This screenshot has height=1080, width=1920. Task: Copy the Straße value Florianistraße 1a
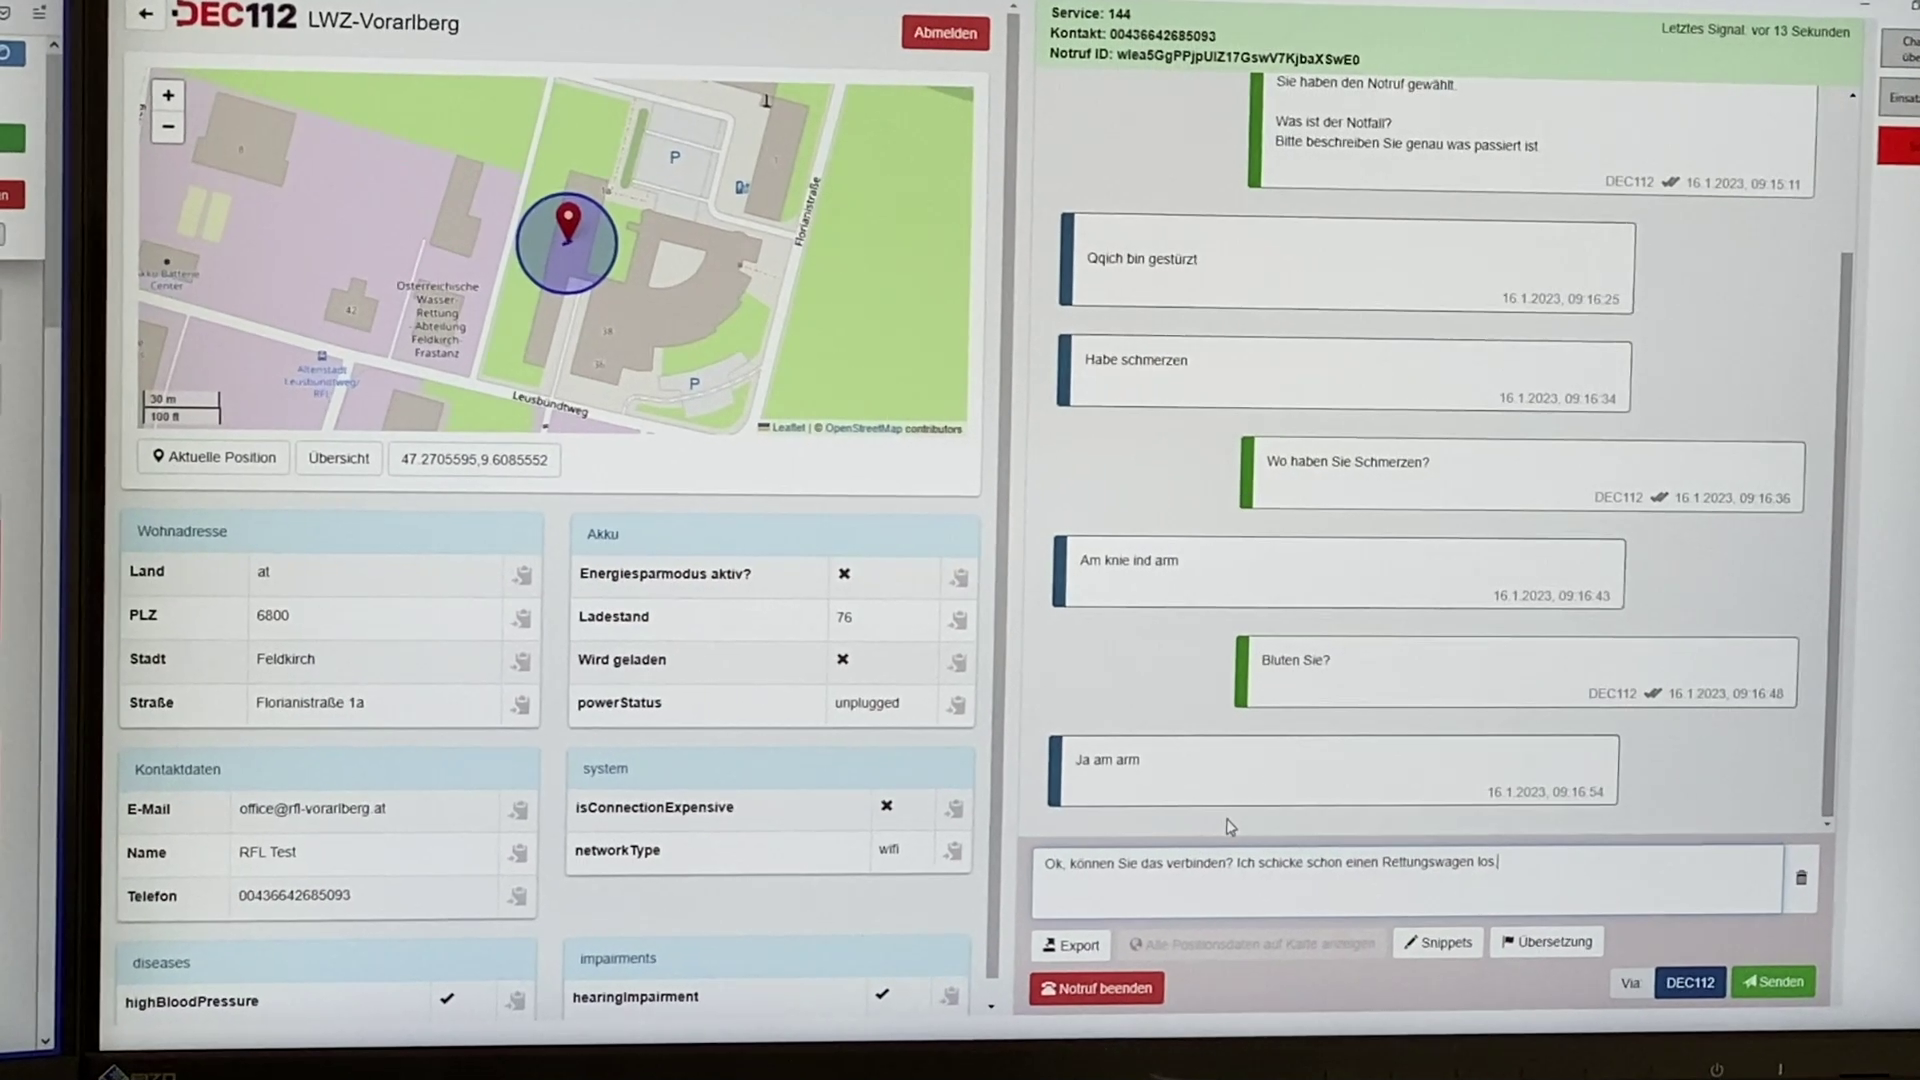521,705
